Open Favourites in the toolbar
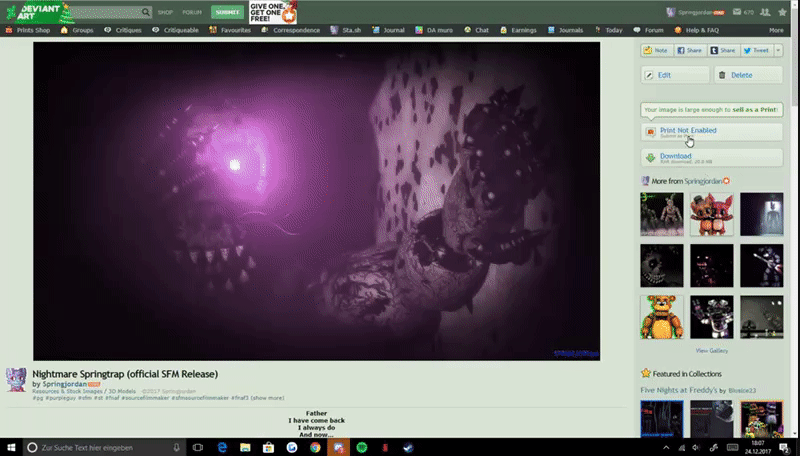Image resolution: width=800 pixels, height=456 pixels. click(230, 30)
